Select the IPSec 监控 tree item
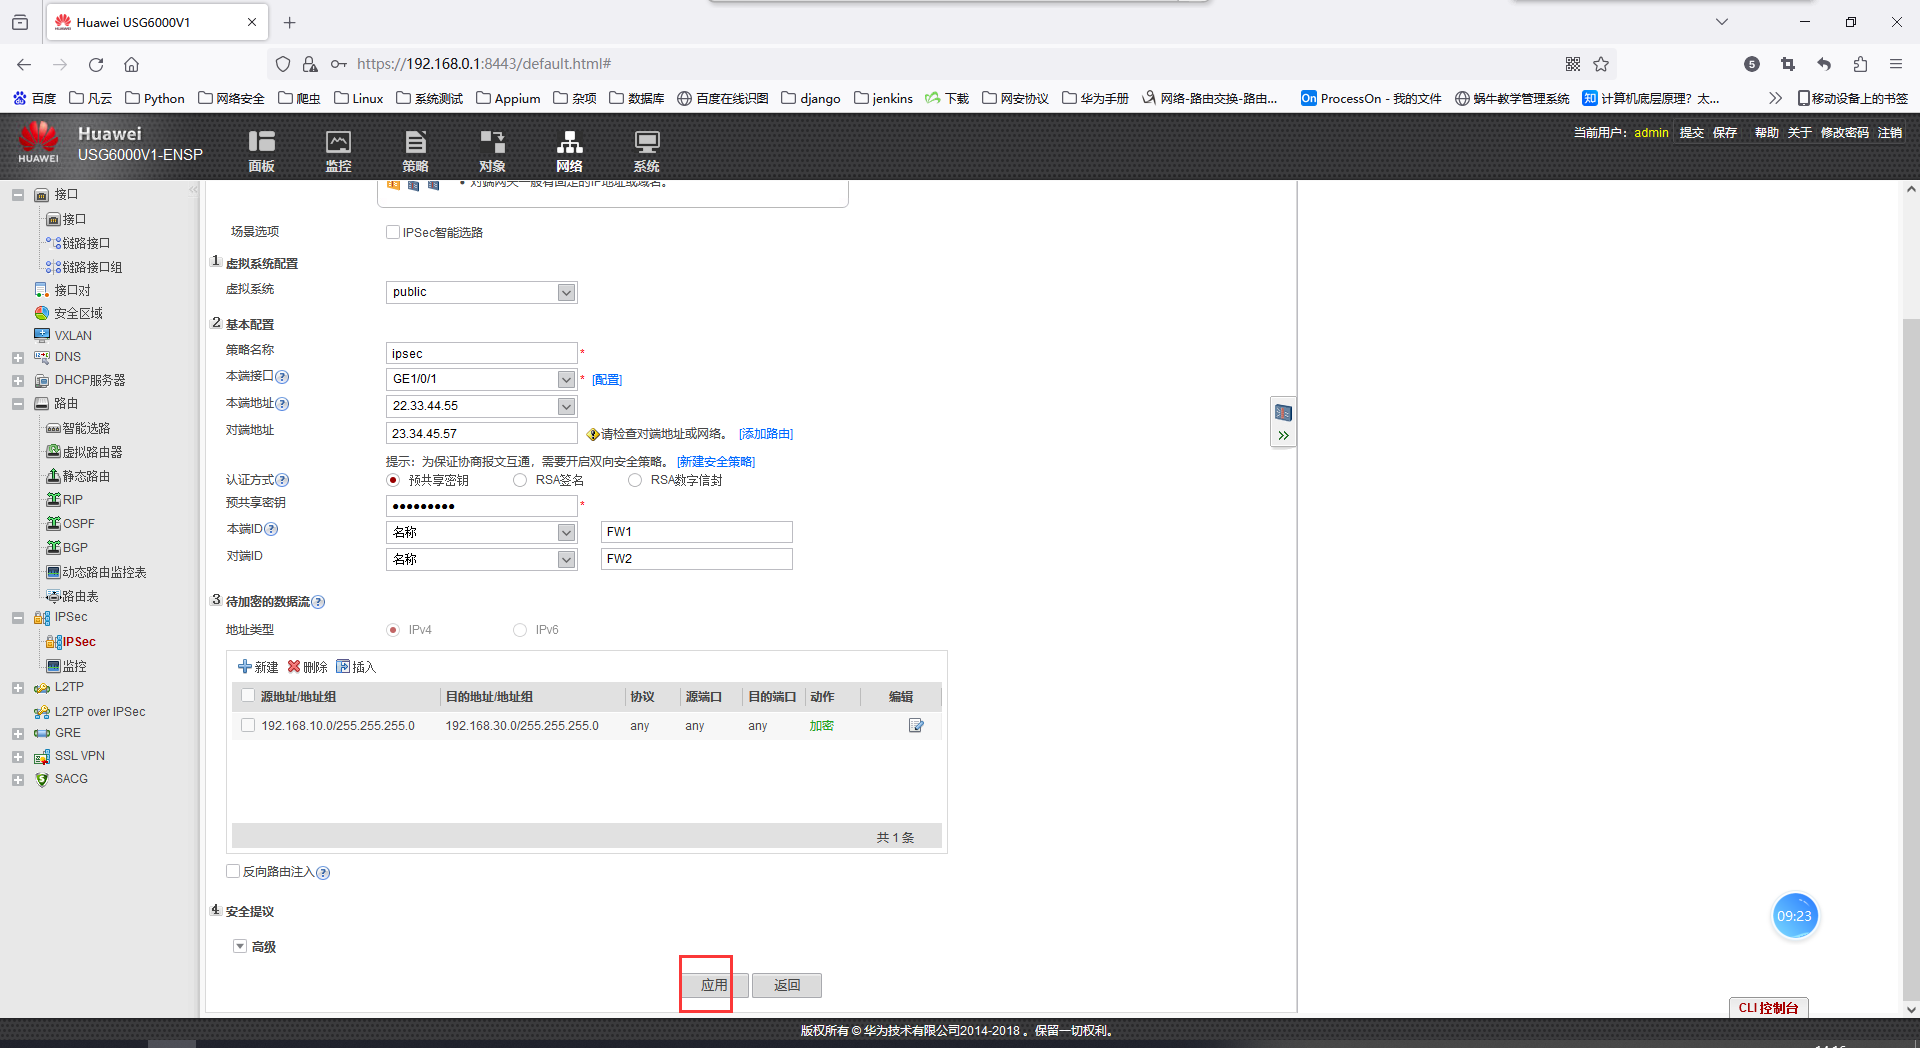This screenshot has height=1048, width=1920. (x=75, y=666)
